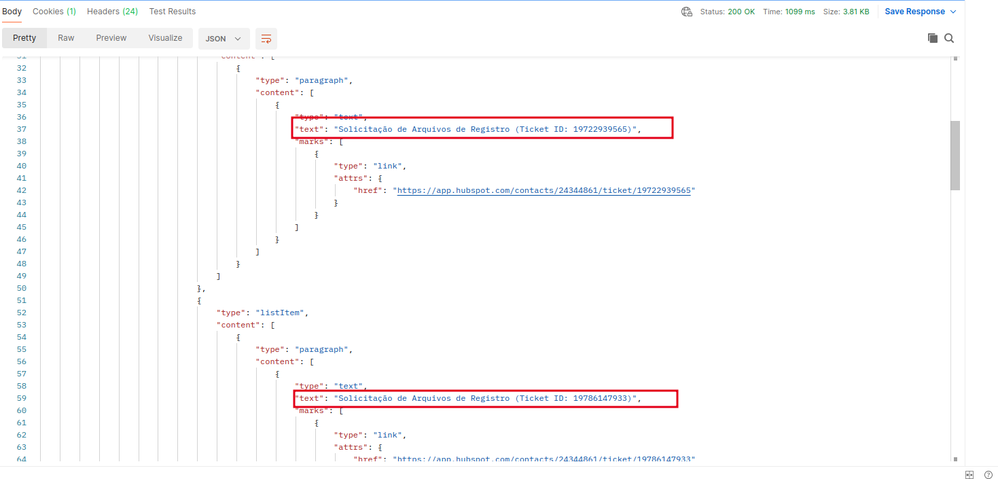Click the "text" value on line 58
The image size is (998, 479).
click(349, 385)
